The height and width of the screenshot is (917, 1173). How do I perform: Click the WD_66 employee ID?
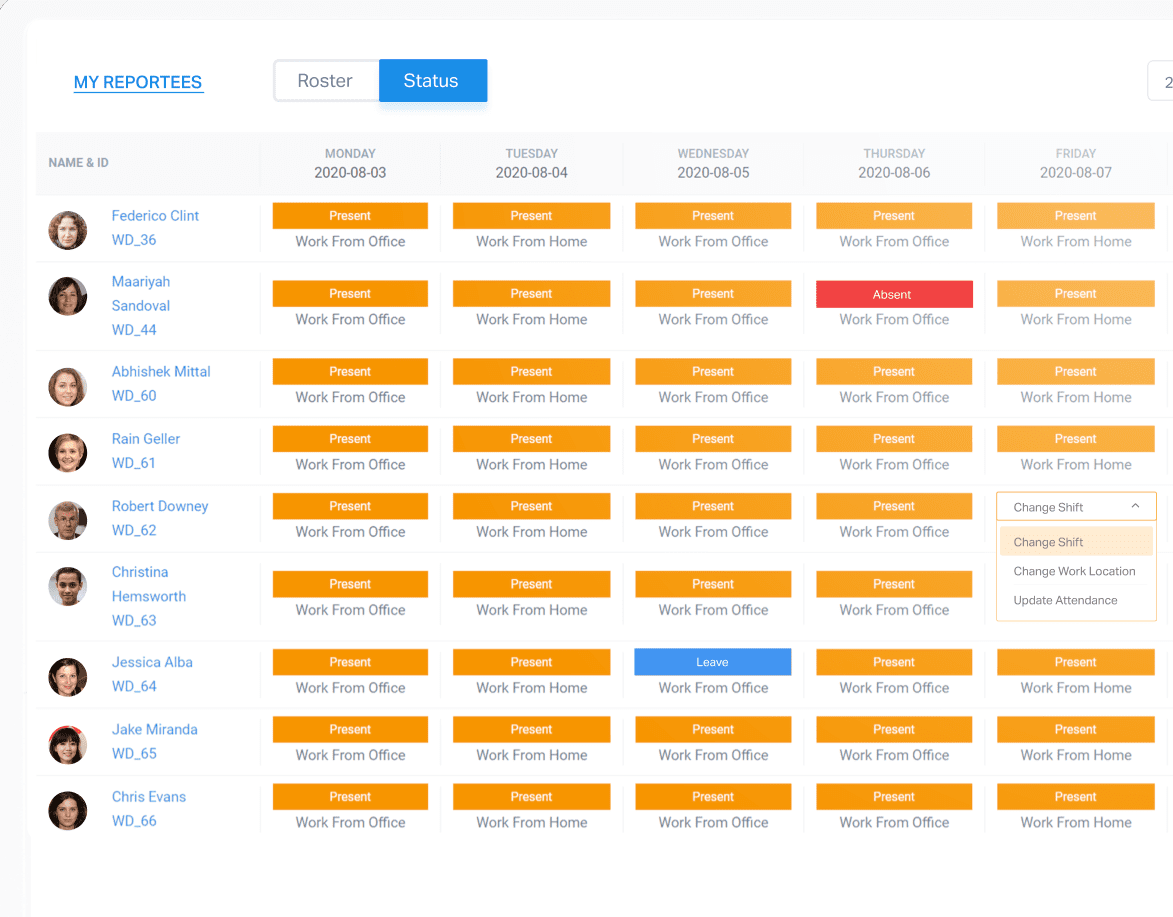[134, 821]
